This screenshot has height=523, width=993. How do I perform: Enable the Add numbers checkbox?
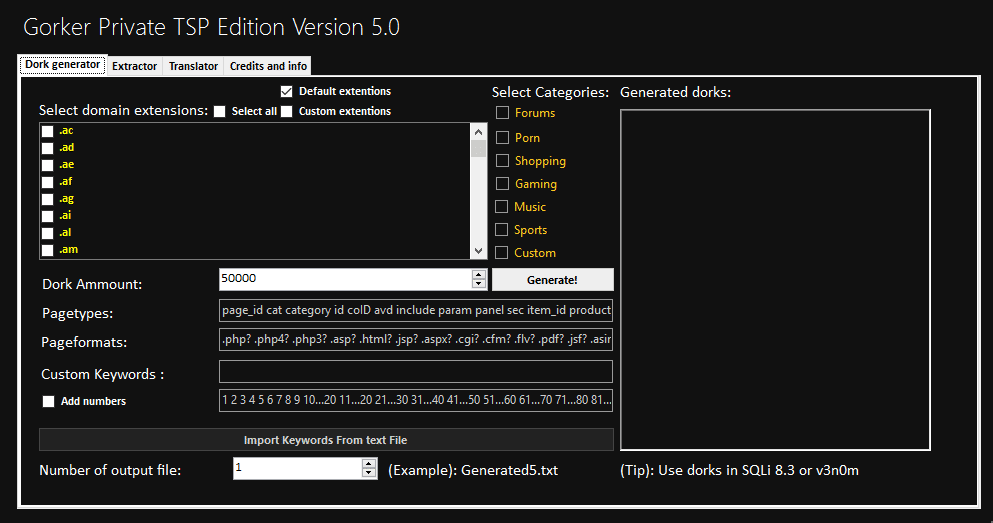click(48, 401)
